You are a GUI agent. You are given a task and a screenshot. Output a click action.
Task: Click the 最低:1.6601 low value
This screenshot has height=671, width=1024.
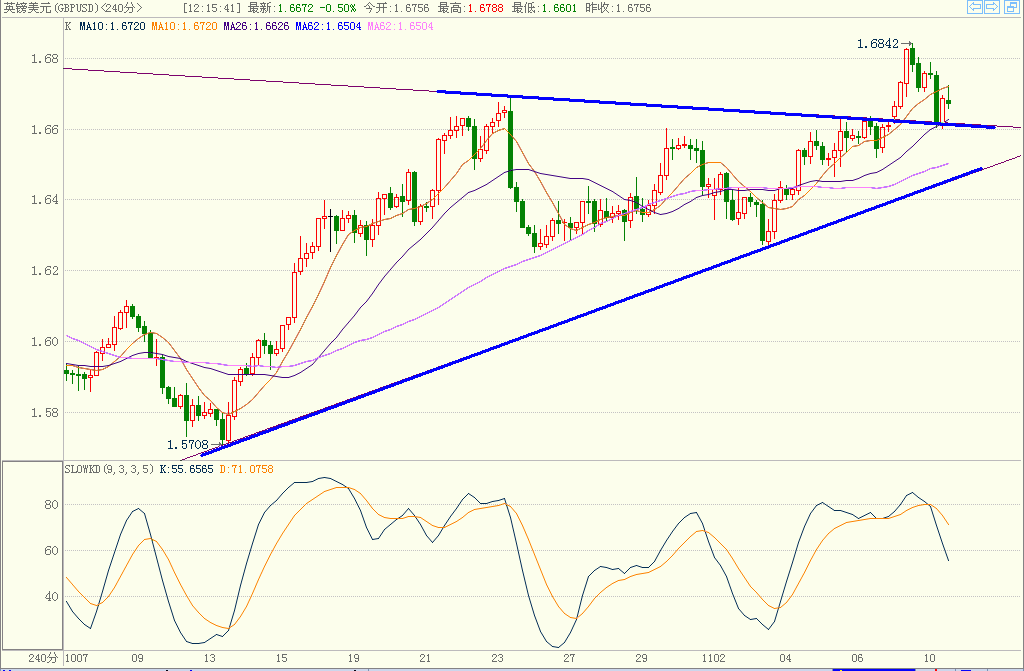pos(544,8)
